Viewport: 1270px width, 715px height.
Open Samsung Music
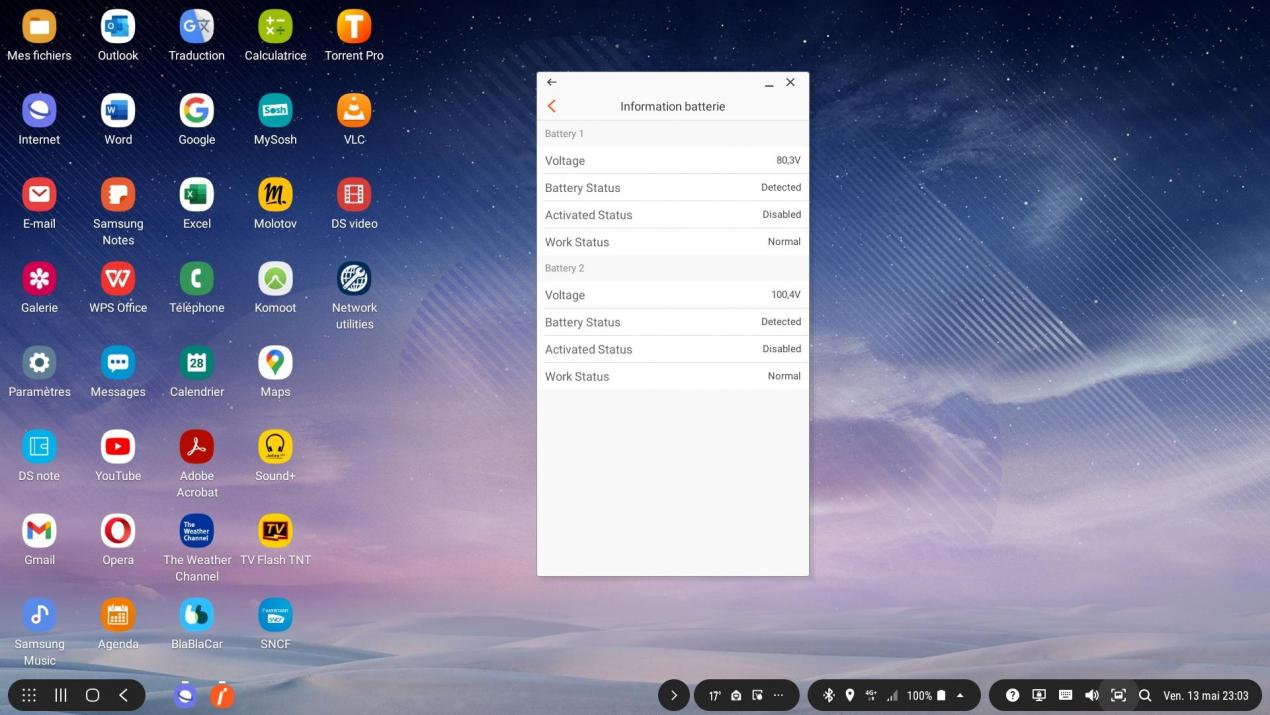pos(39,614)
